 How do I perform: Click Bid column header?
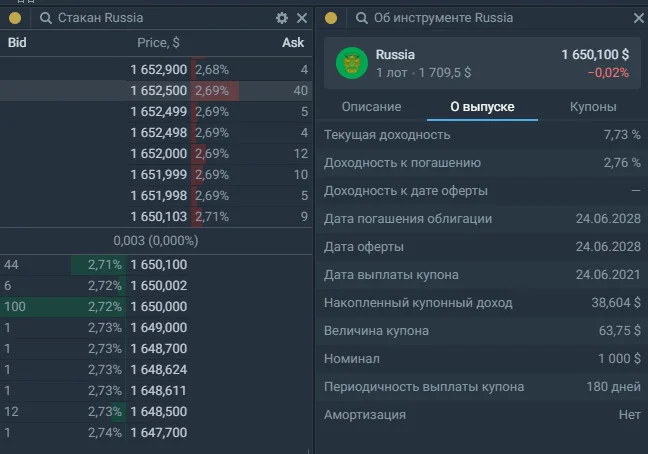coord(17,43)
